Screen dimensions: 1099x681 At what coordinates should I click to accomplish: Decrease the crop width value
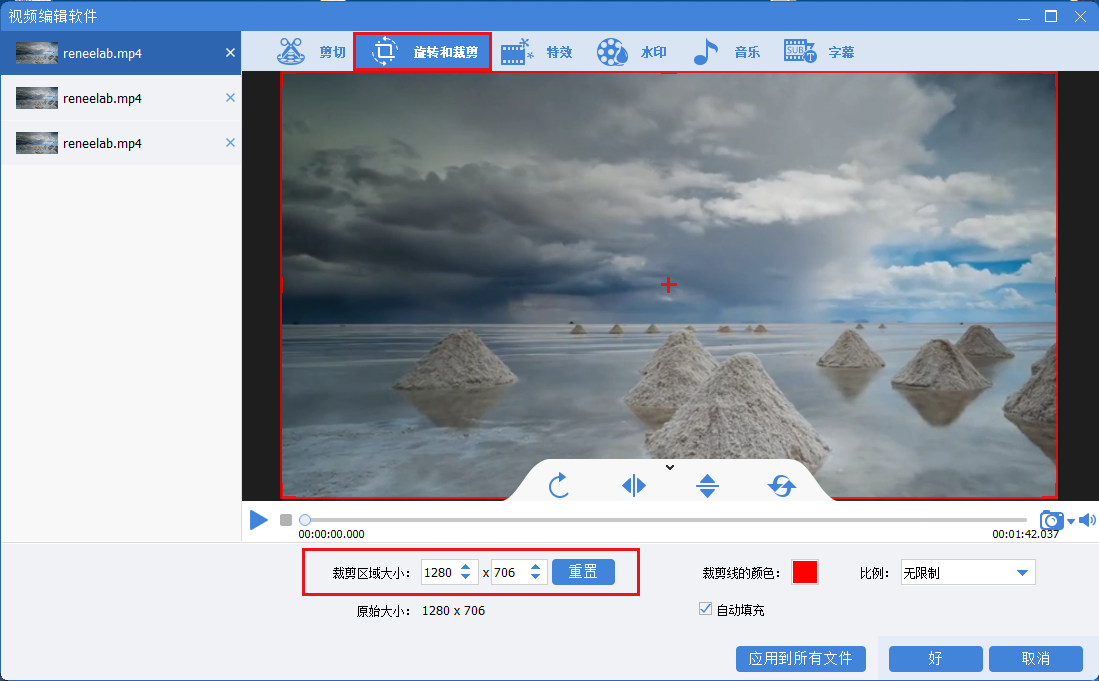pyautogui.click(x=465, y=578)
